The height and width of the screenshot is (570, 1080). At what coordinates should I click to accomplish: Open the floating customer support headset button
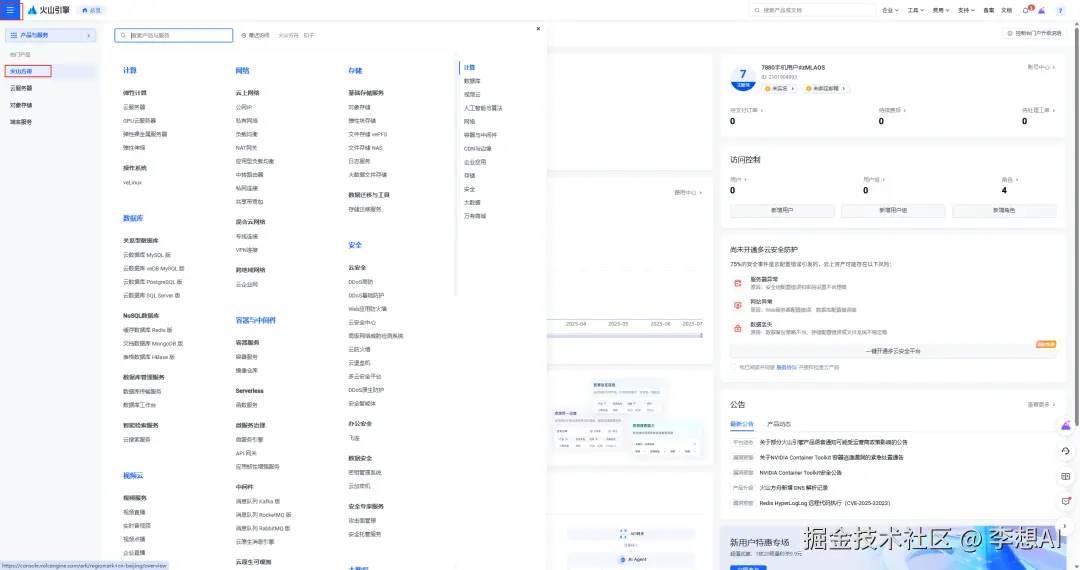coord(1066,451)
